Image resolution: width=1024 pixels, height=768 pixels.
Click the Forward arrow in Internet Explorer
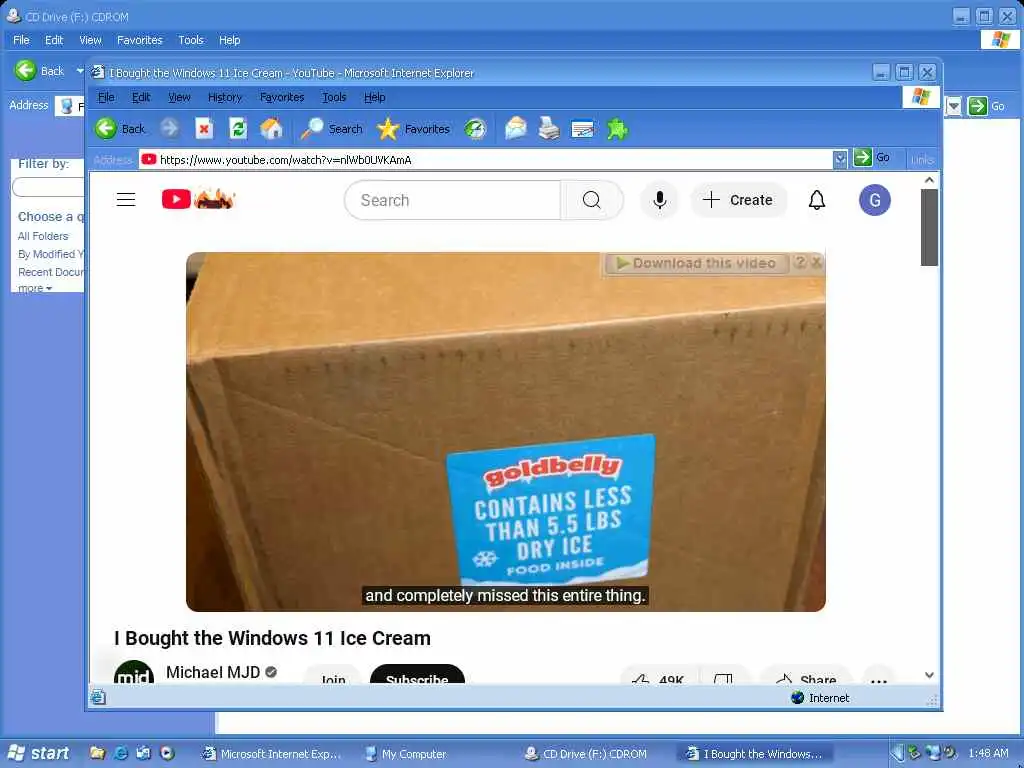[x=169, y=128]
